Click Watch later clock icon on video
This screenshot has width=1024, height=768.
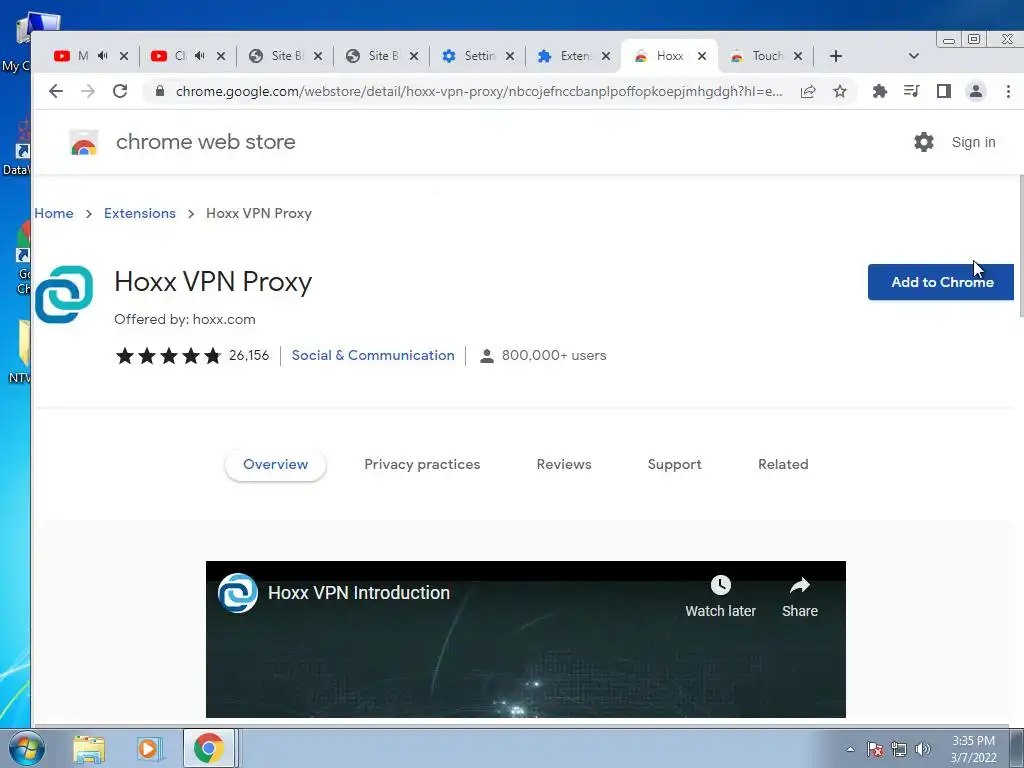(720, 585)
